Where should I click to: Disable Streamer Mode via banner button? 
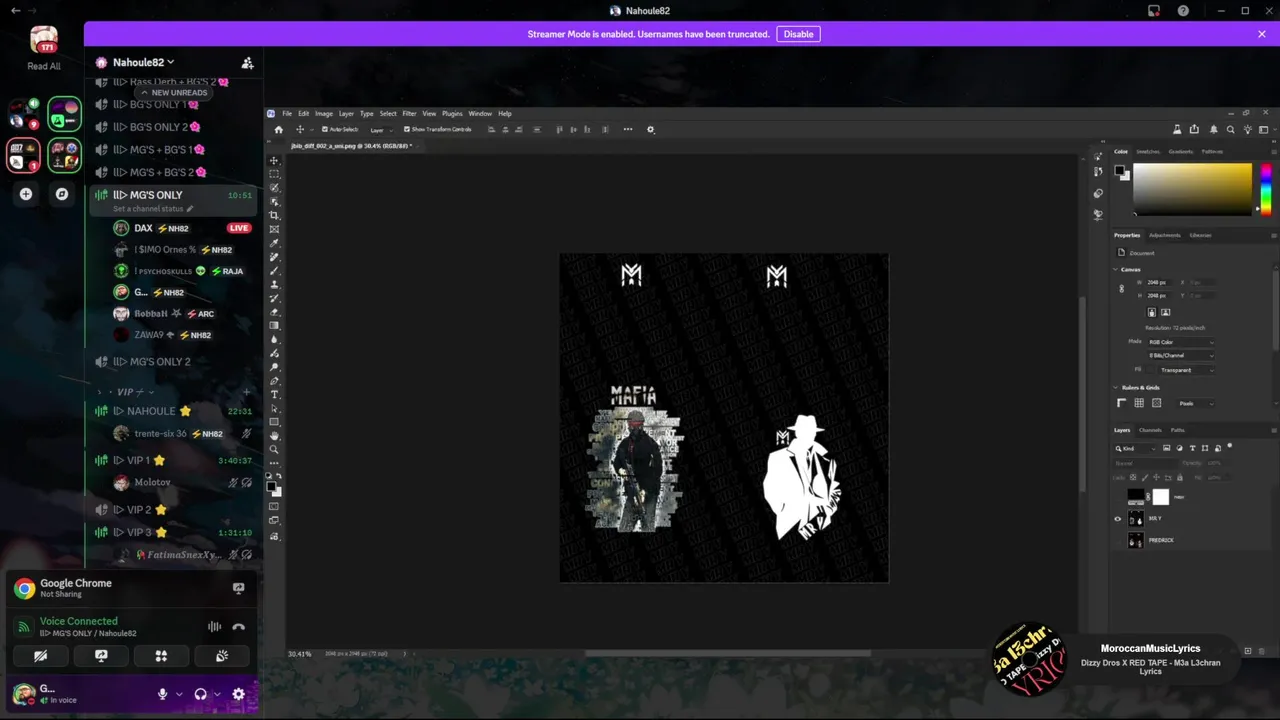798,34
